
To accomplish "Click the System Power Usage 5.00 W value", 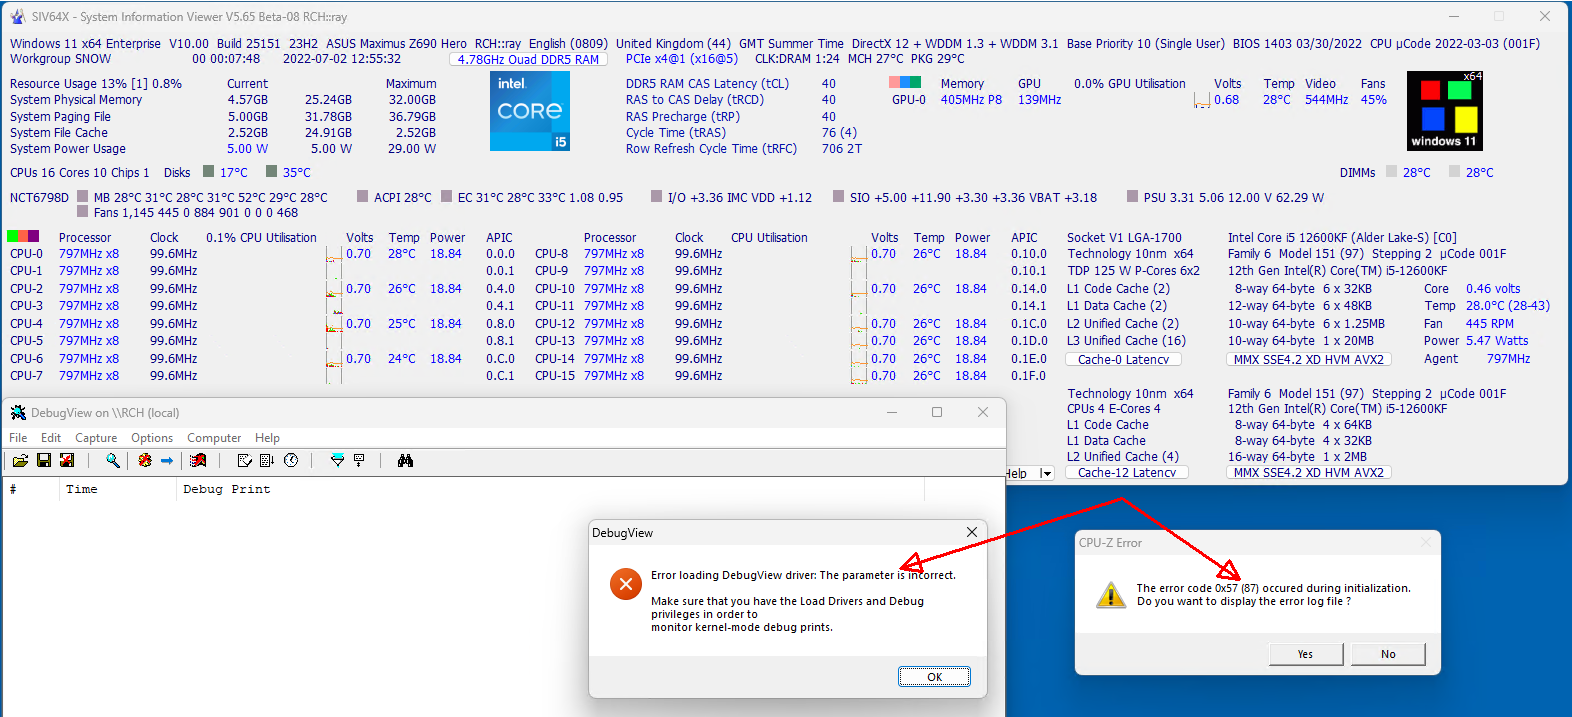I will 247,149.
